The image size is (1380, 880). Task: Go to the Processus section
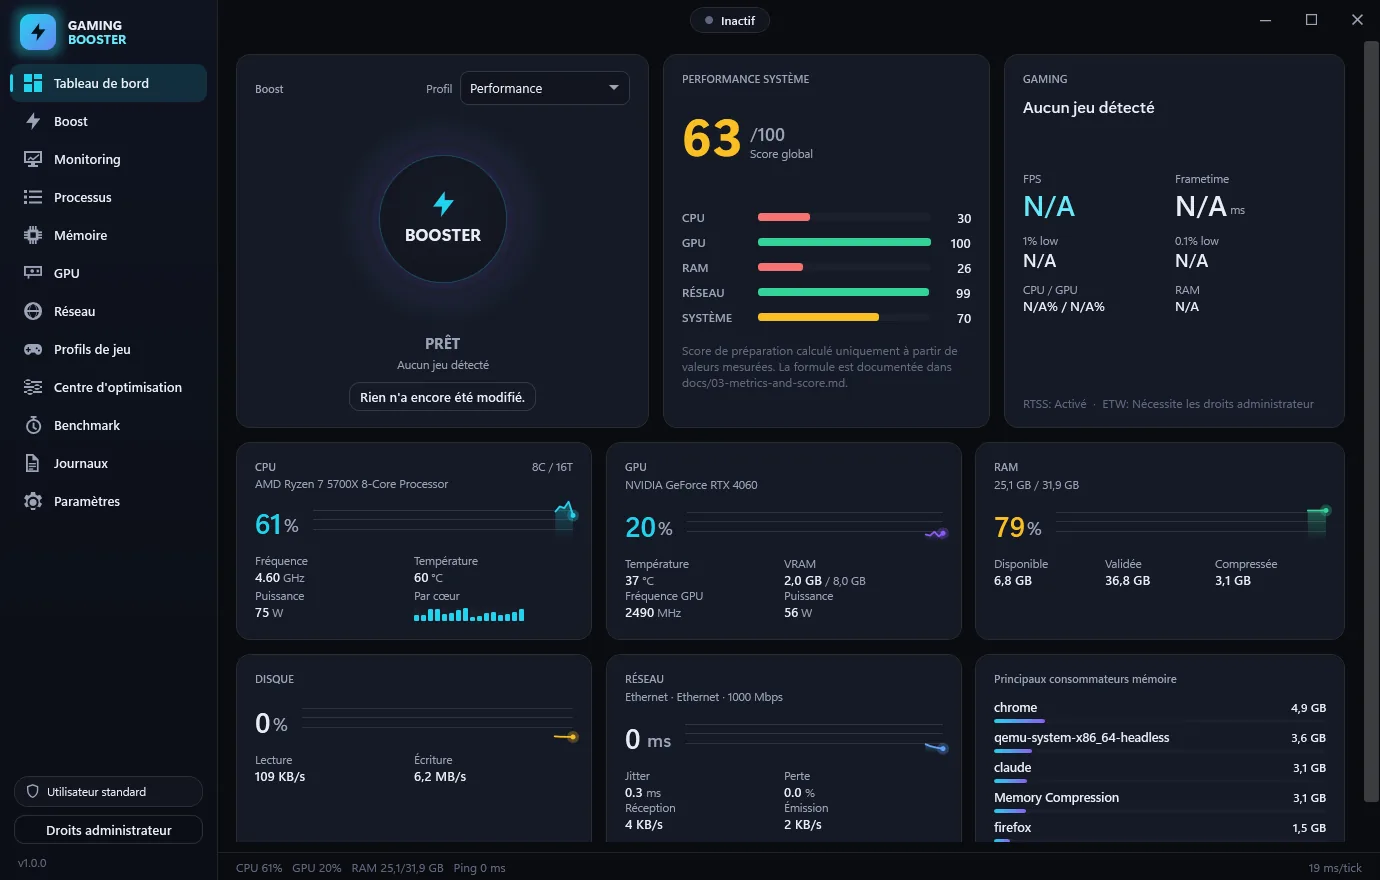[x=109, y=197]
